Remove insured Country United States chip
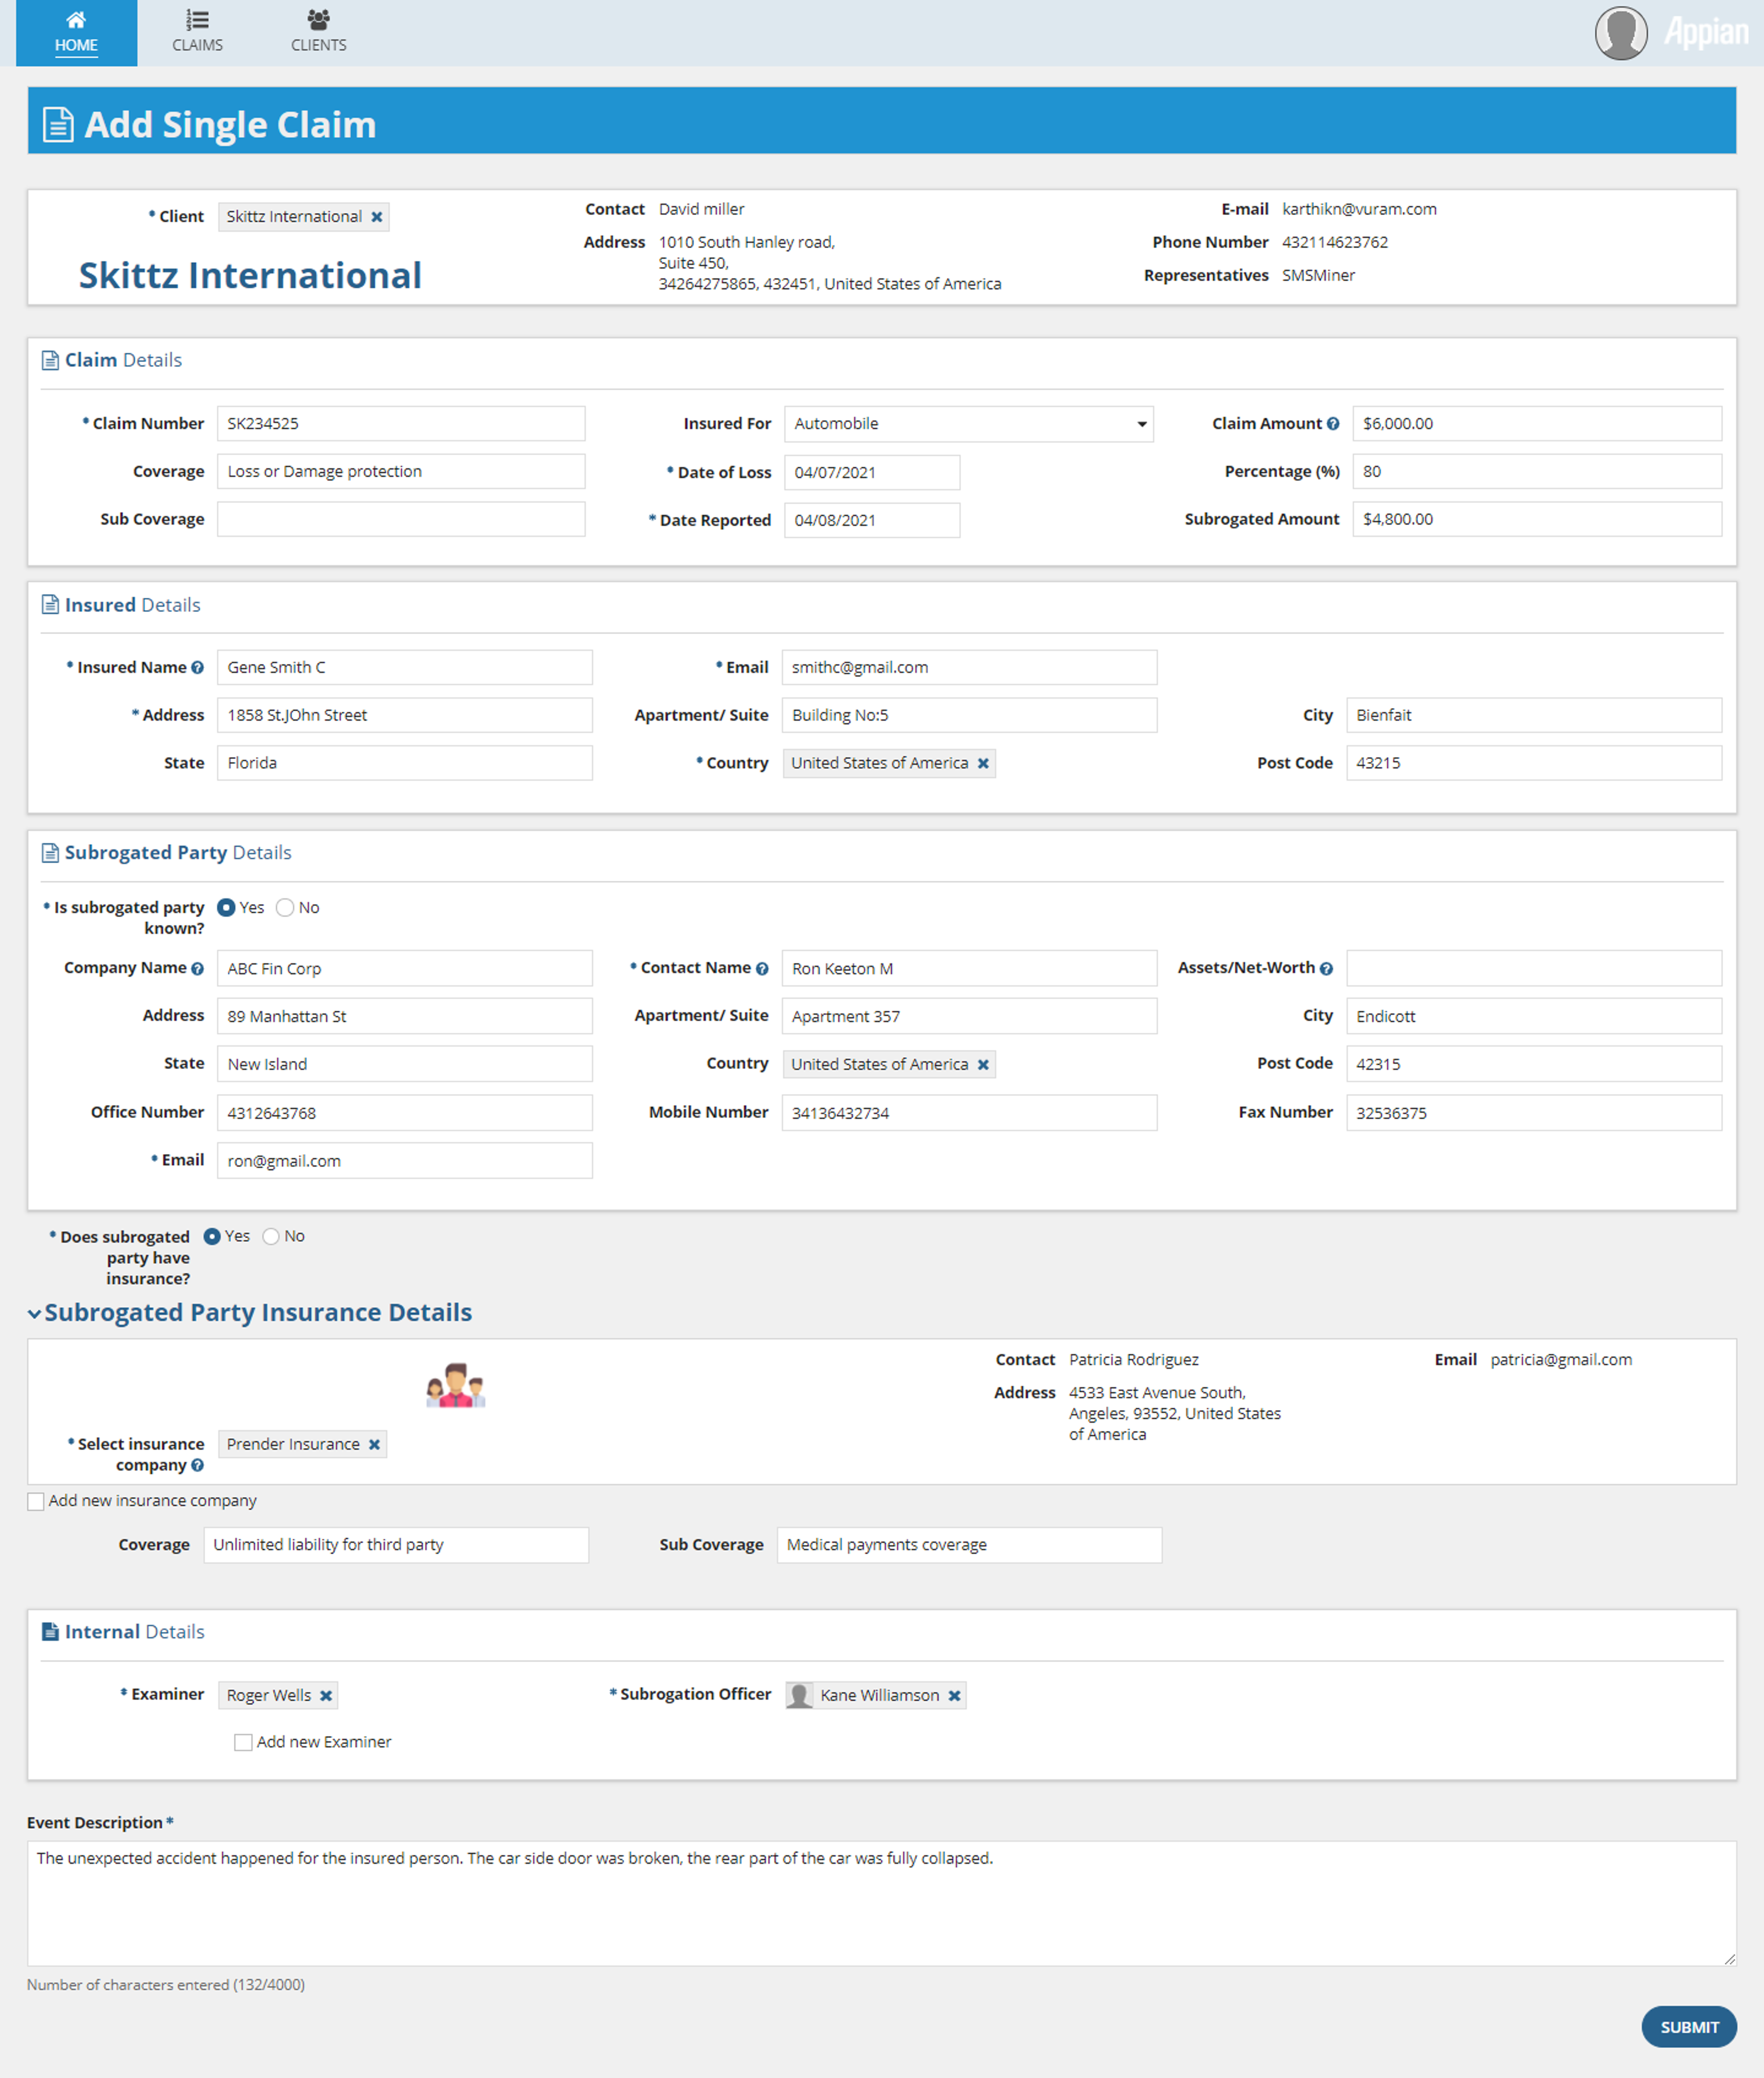This screenshot has height=2078, width=1764. pos(983,764)
